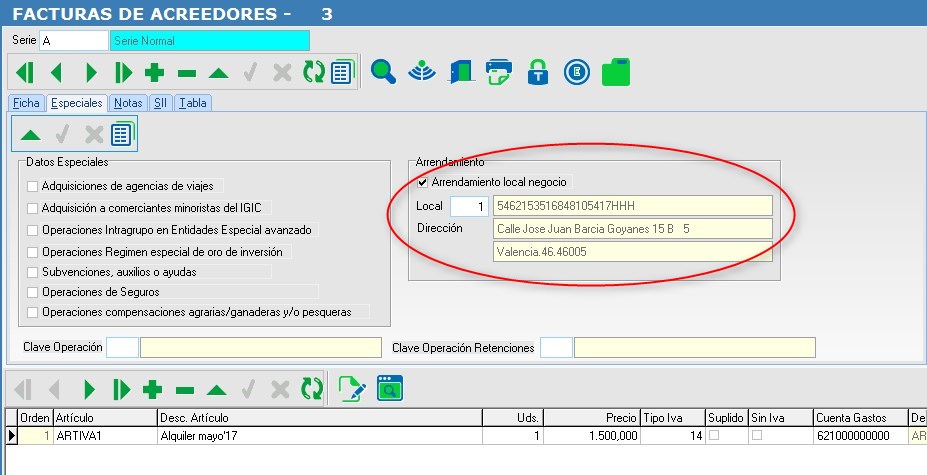Open the printer icon
The width and height of the screenshot is (927, 475).
tap(499, 72)
